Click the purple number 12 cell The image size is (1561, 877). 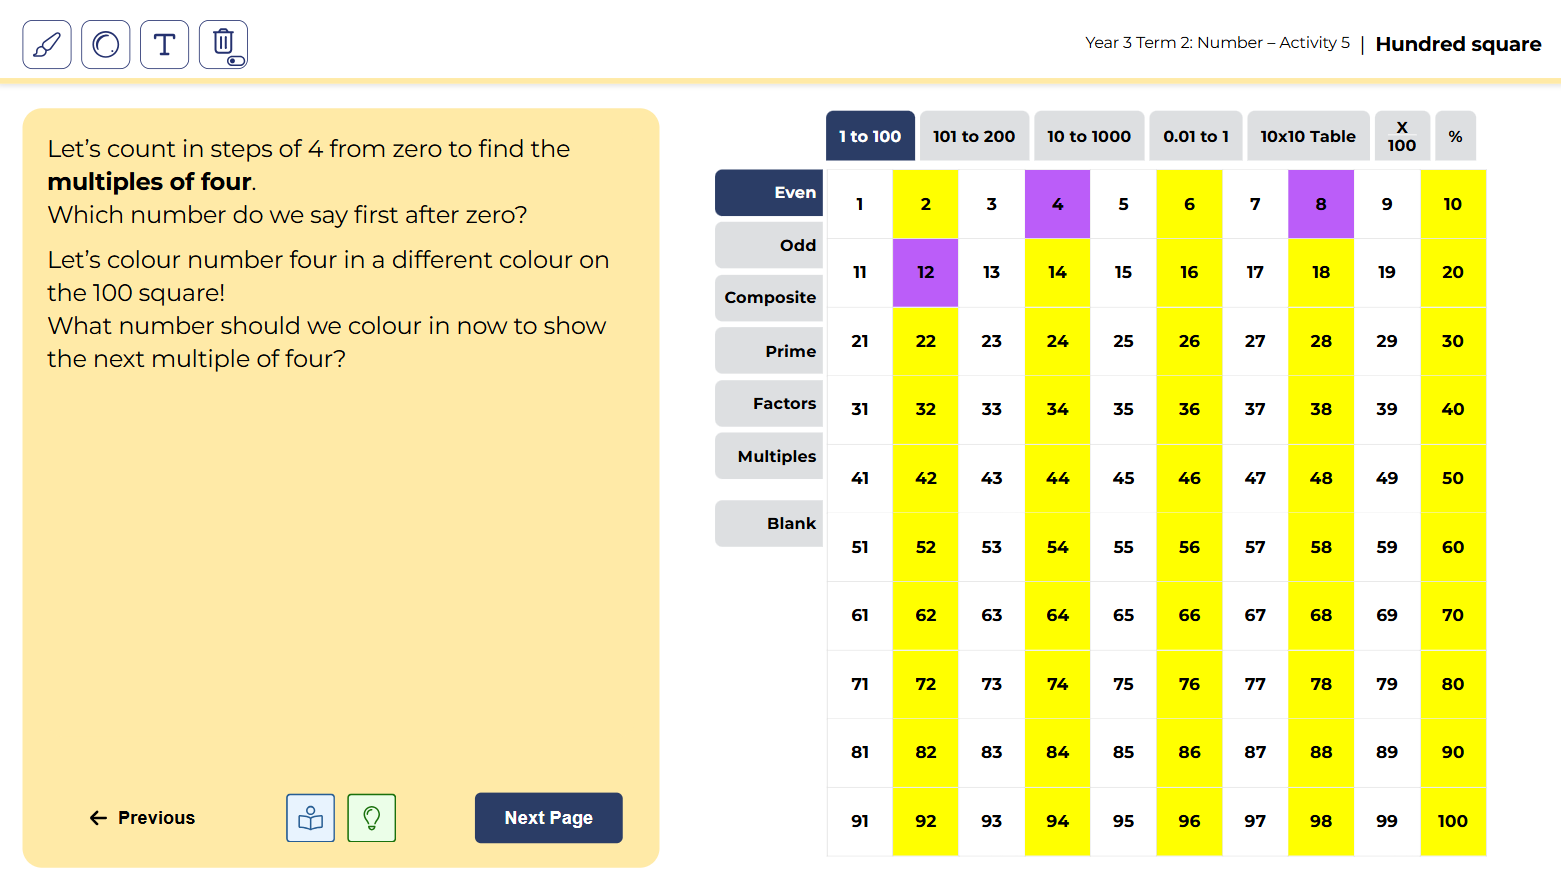click(925, 272)
